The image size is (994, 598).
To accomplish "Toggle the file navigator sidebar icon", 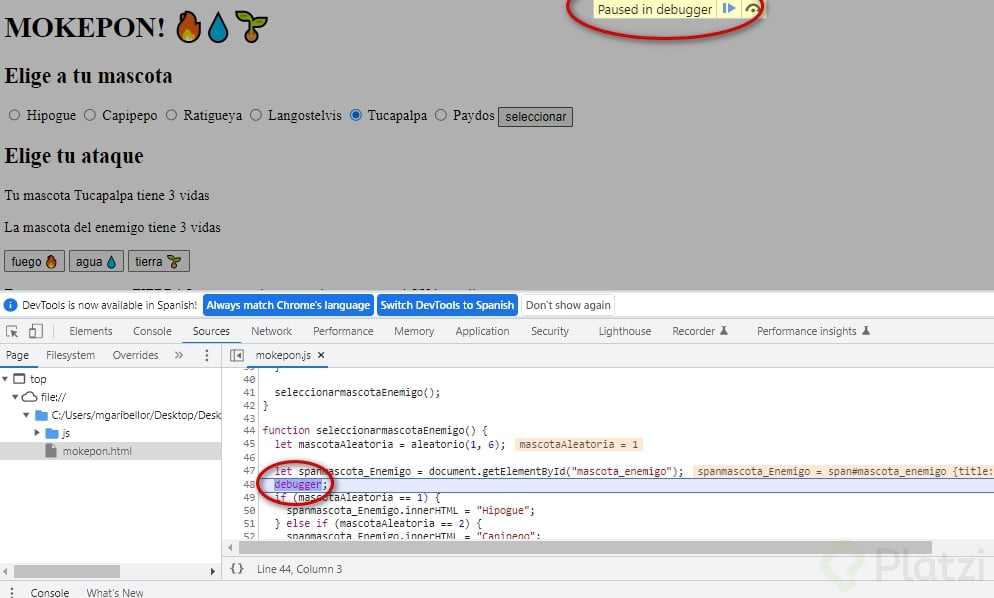I will click(x=236, y=355).
